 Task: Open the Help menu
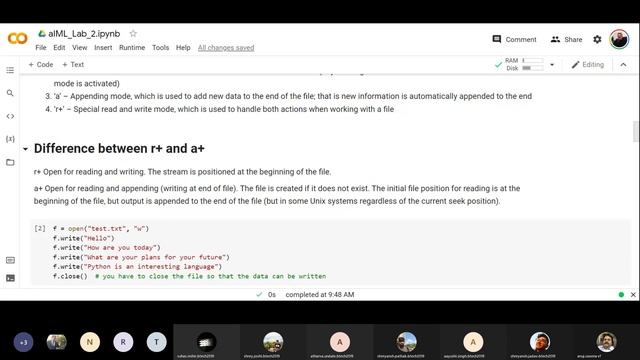tap(183, 48)
